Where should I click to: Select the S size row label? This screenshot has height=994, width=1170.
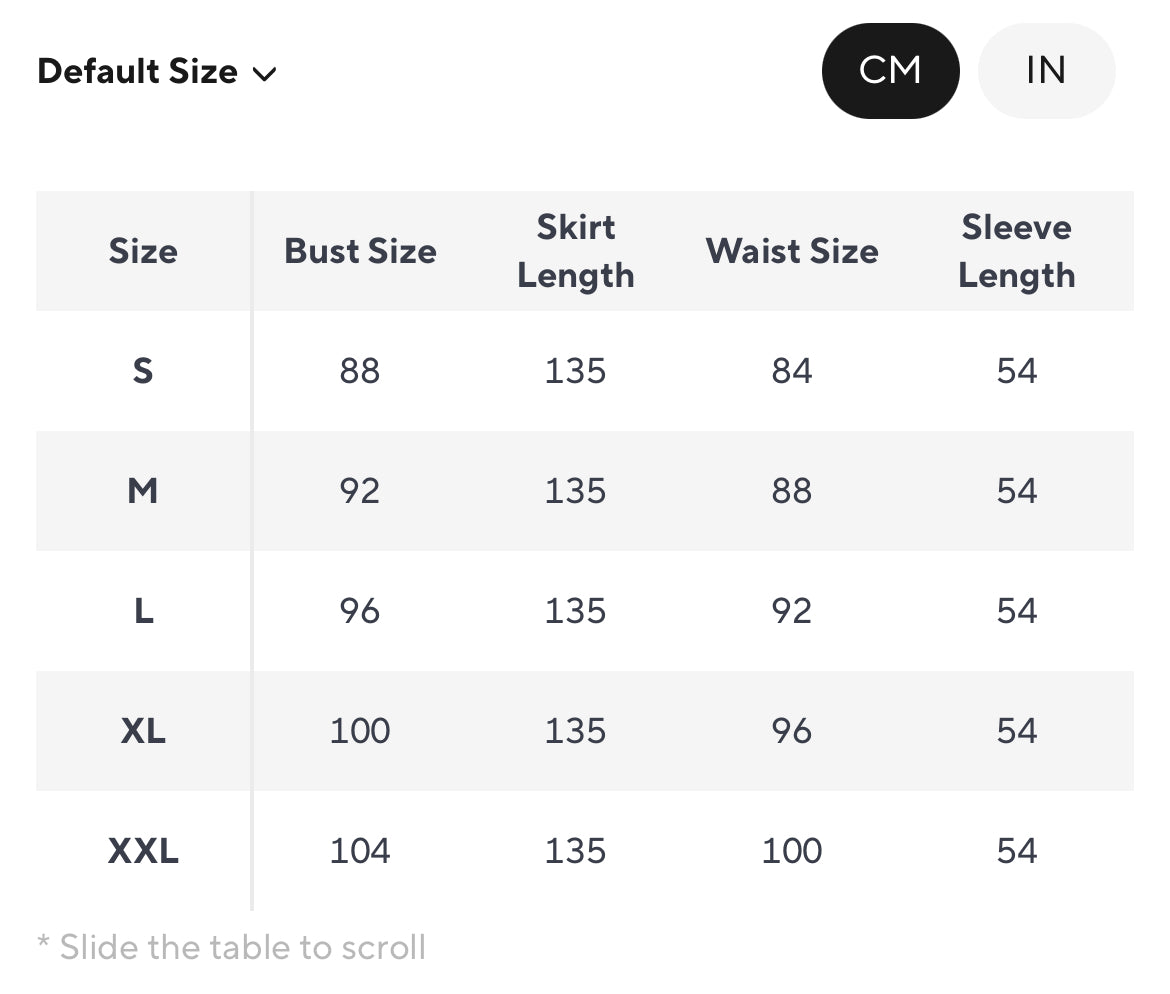coord(143,371)
